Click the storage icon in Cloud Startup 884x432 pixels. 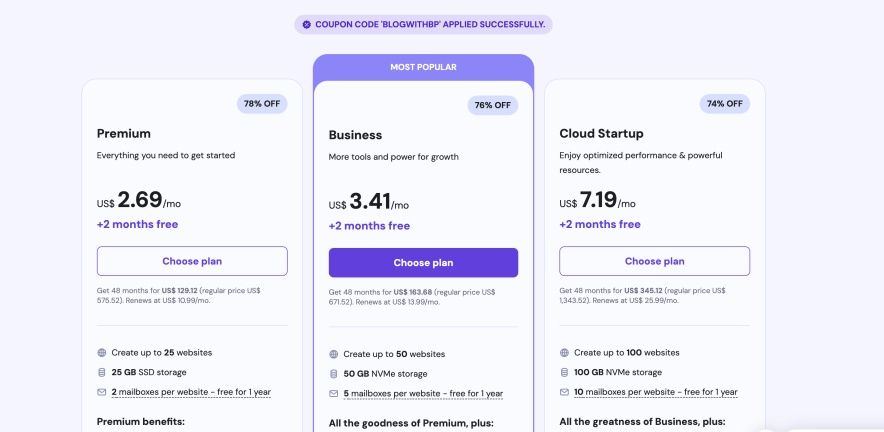tap(564, 372)
